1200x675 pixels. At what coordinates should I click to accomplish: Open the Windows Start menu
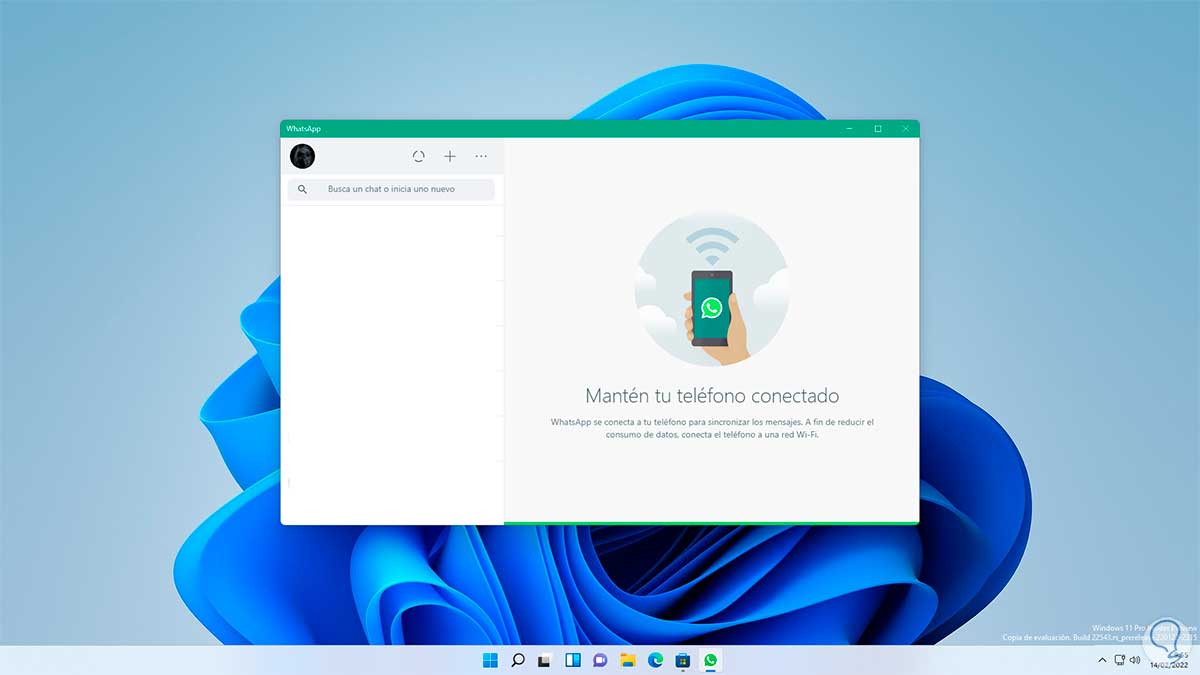tap(491, 660)
